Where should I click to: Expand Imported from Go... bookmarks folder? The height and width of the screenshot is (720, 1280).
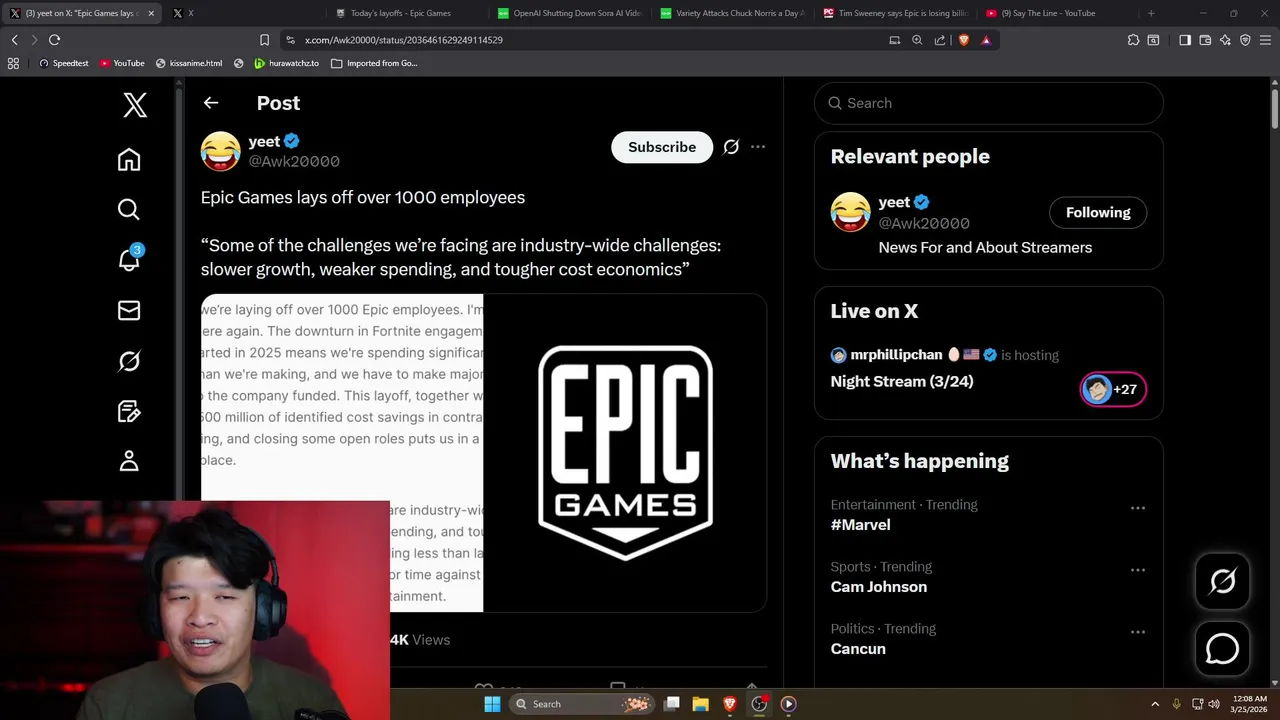(374, 63)
